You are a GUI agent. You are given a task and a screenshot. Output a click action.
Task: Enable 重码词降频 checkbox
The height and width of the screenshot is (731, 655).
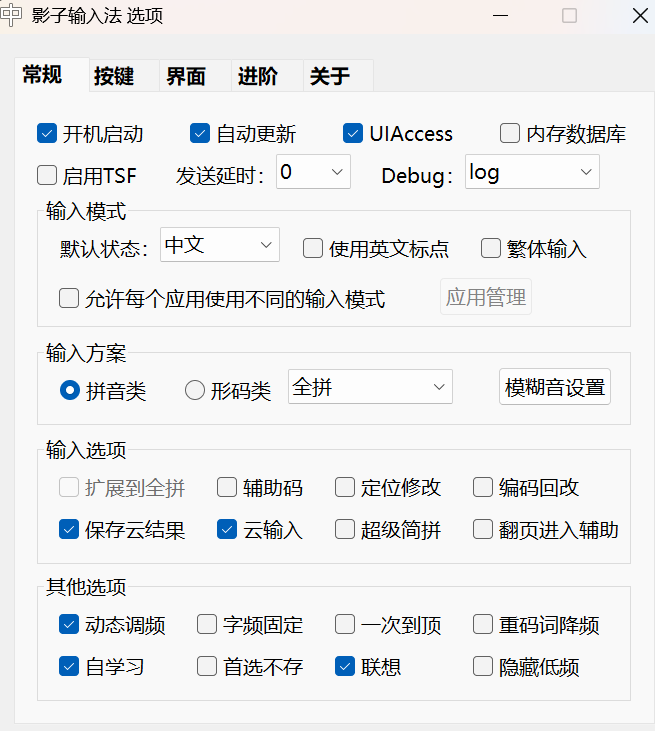[483, 624]
